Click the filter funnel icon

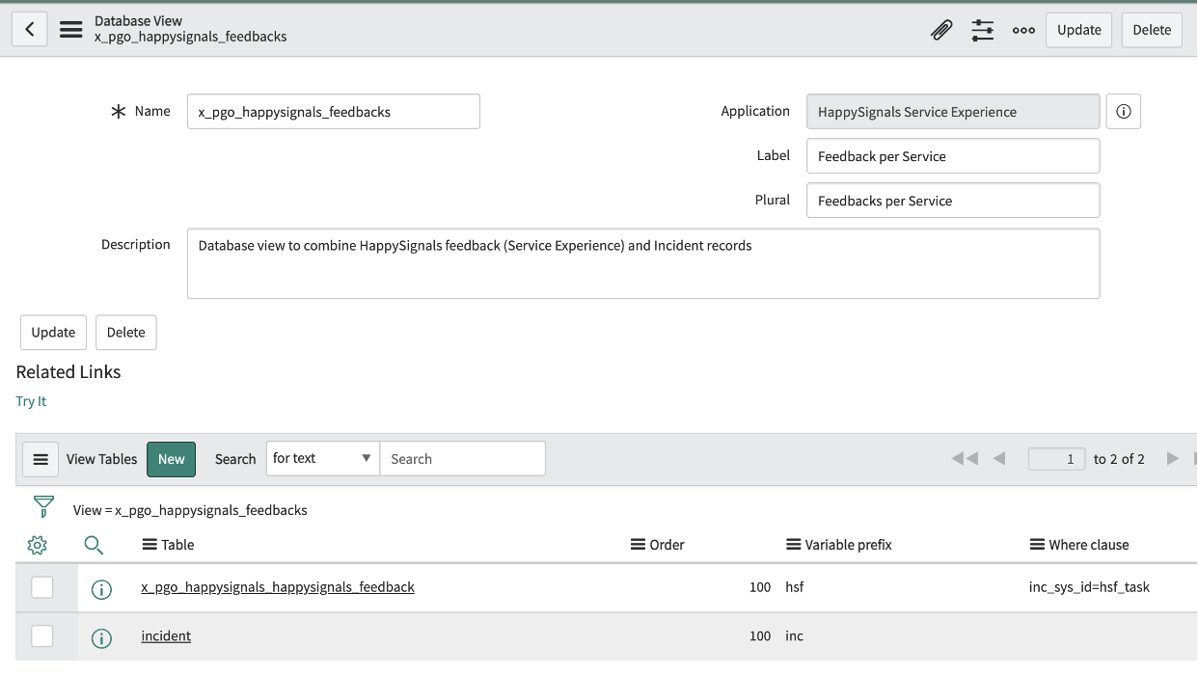[x=44, y=506]
